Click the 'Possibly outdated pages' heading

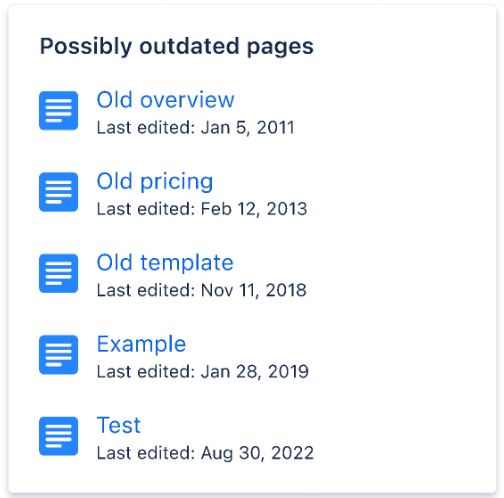point(177,47)
